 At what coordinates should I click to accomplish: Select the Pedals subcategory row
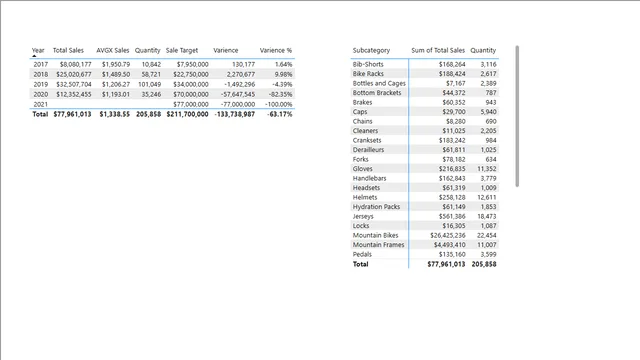pyautogui.click(x=424, y=254)
